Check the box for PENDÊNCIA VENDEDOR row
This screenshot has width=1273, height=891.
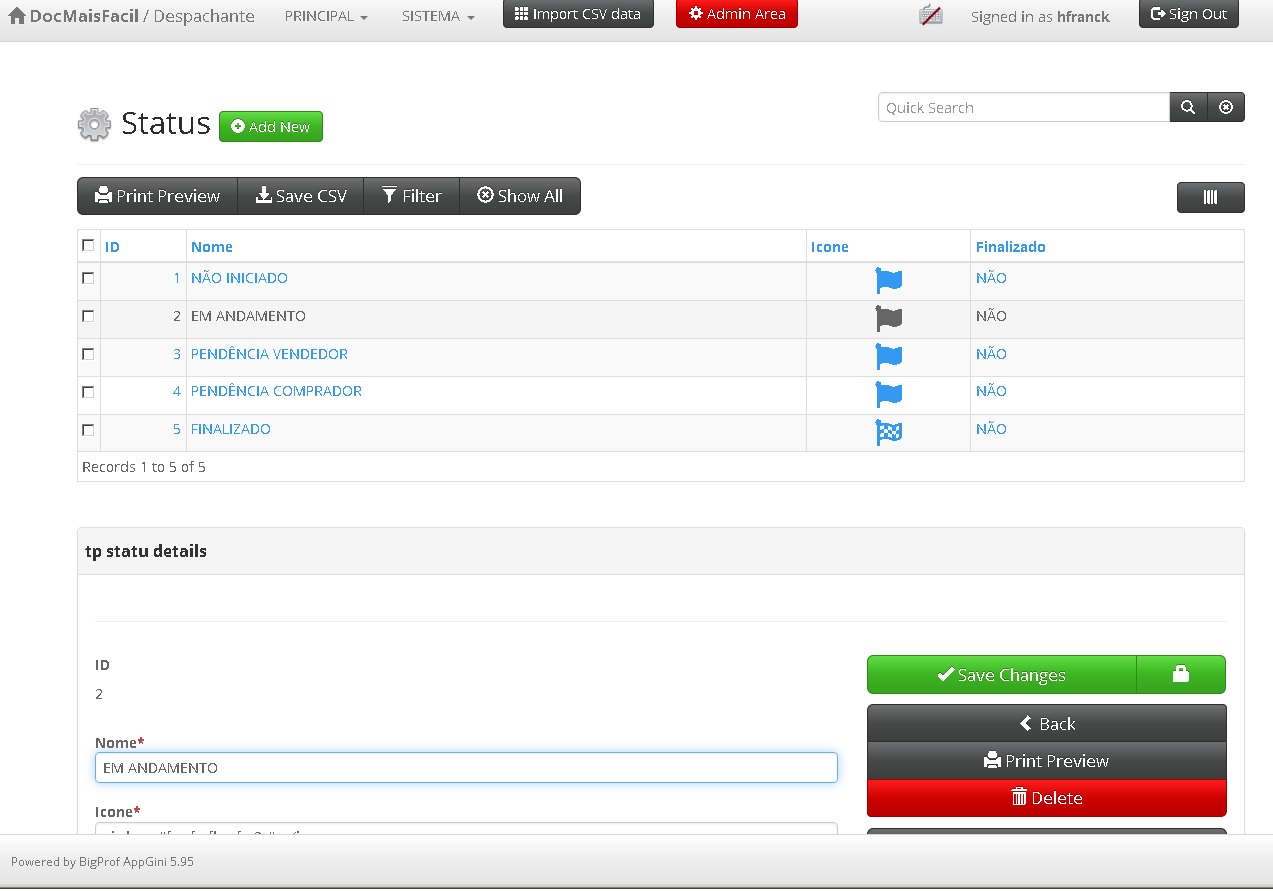[88, 354]
